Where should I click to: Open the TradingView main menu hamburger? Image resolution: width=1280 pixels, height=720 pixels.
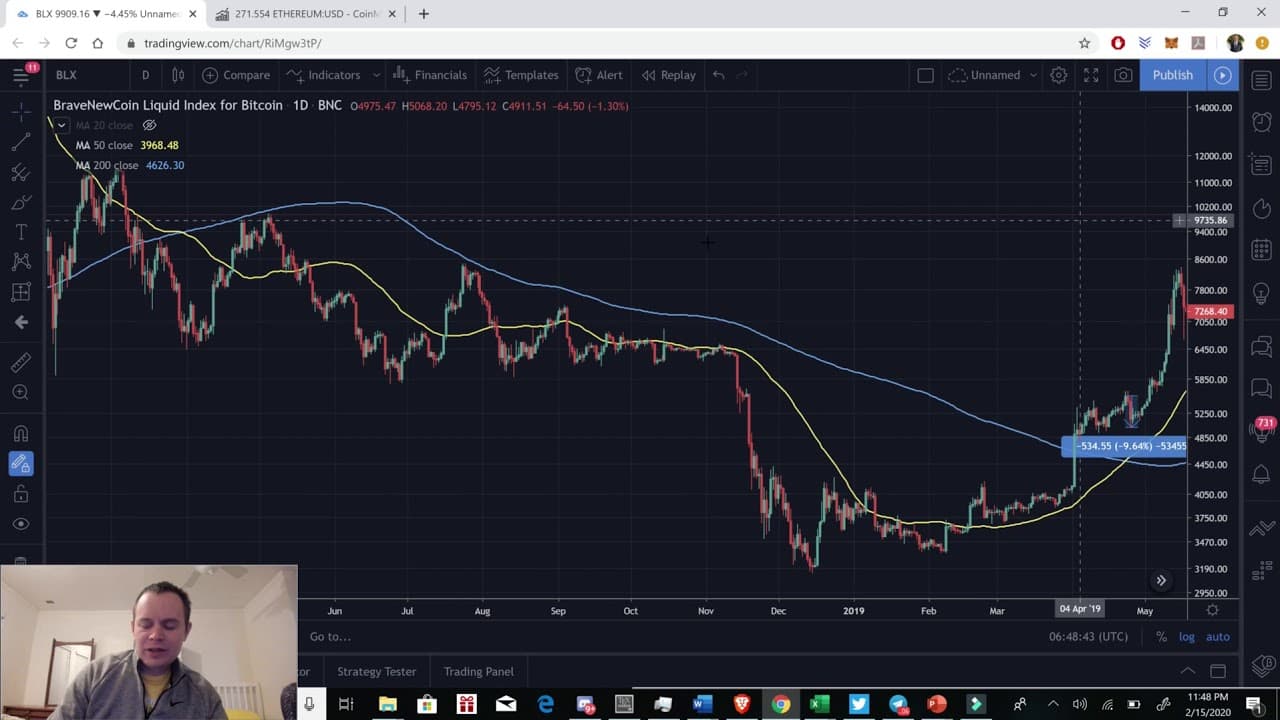coord(20,75)
